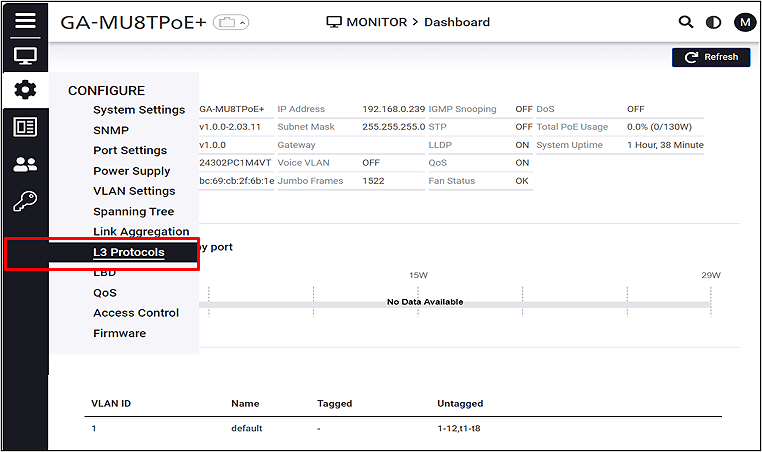Click the search magnifier icon

[x=686, y=22]
